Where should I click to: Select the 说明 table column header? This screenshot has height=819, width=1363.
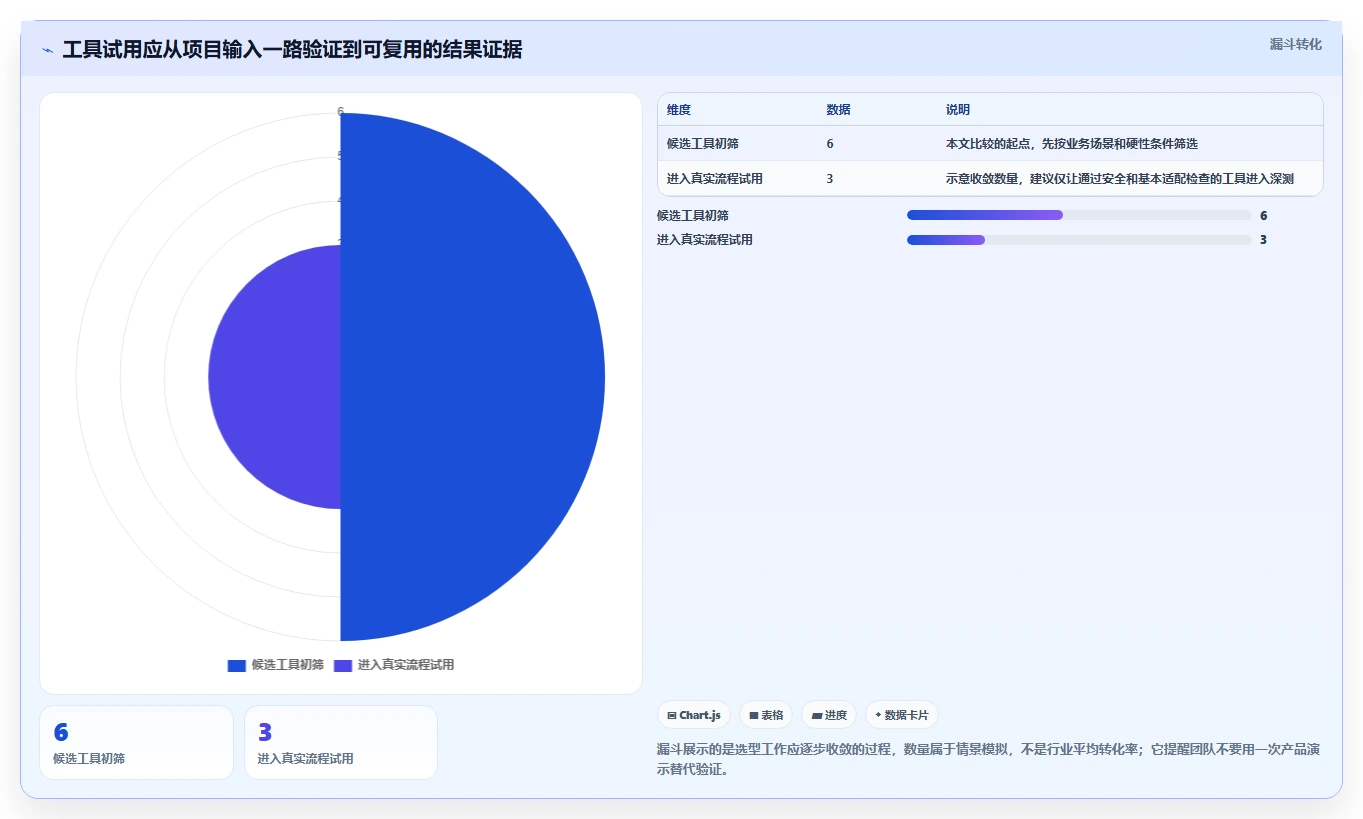point(958,110)
